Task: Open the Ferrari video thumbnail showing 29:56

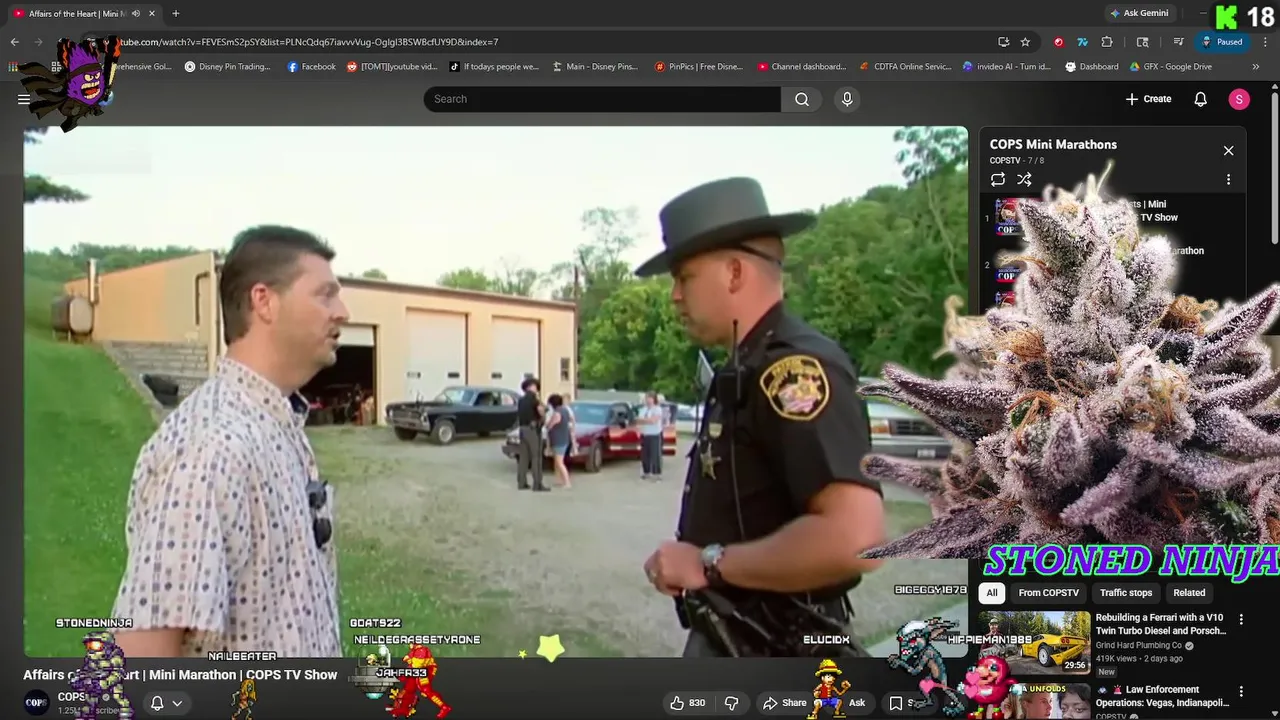Action: (x=1034, y=643)
